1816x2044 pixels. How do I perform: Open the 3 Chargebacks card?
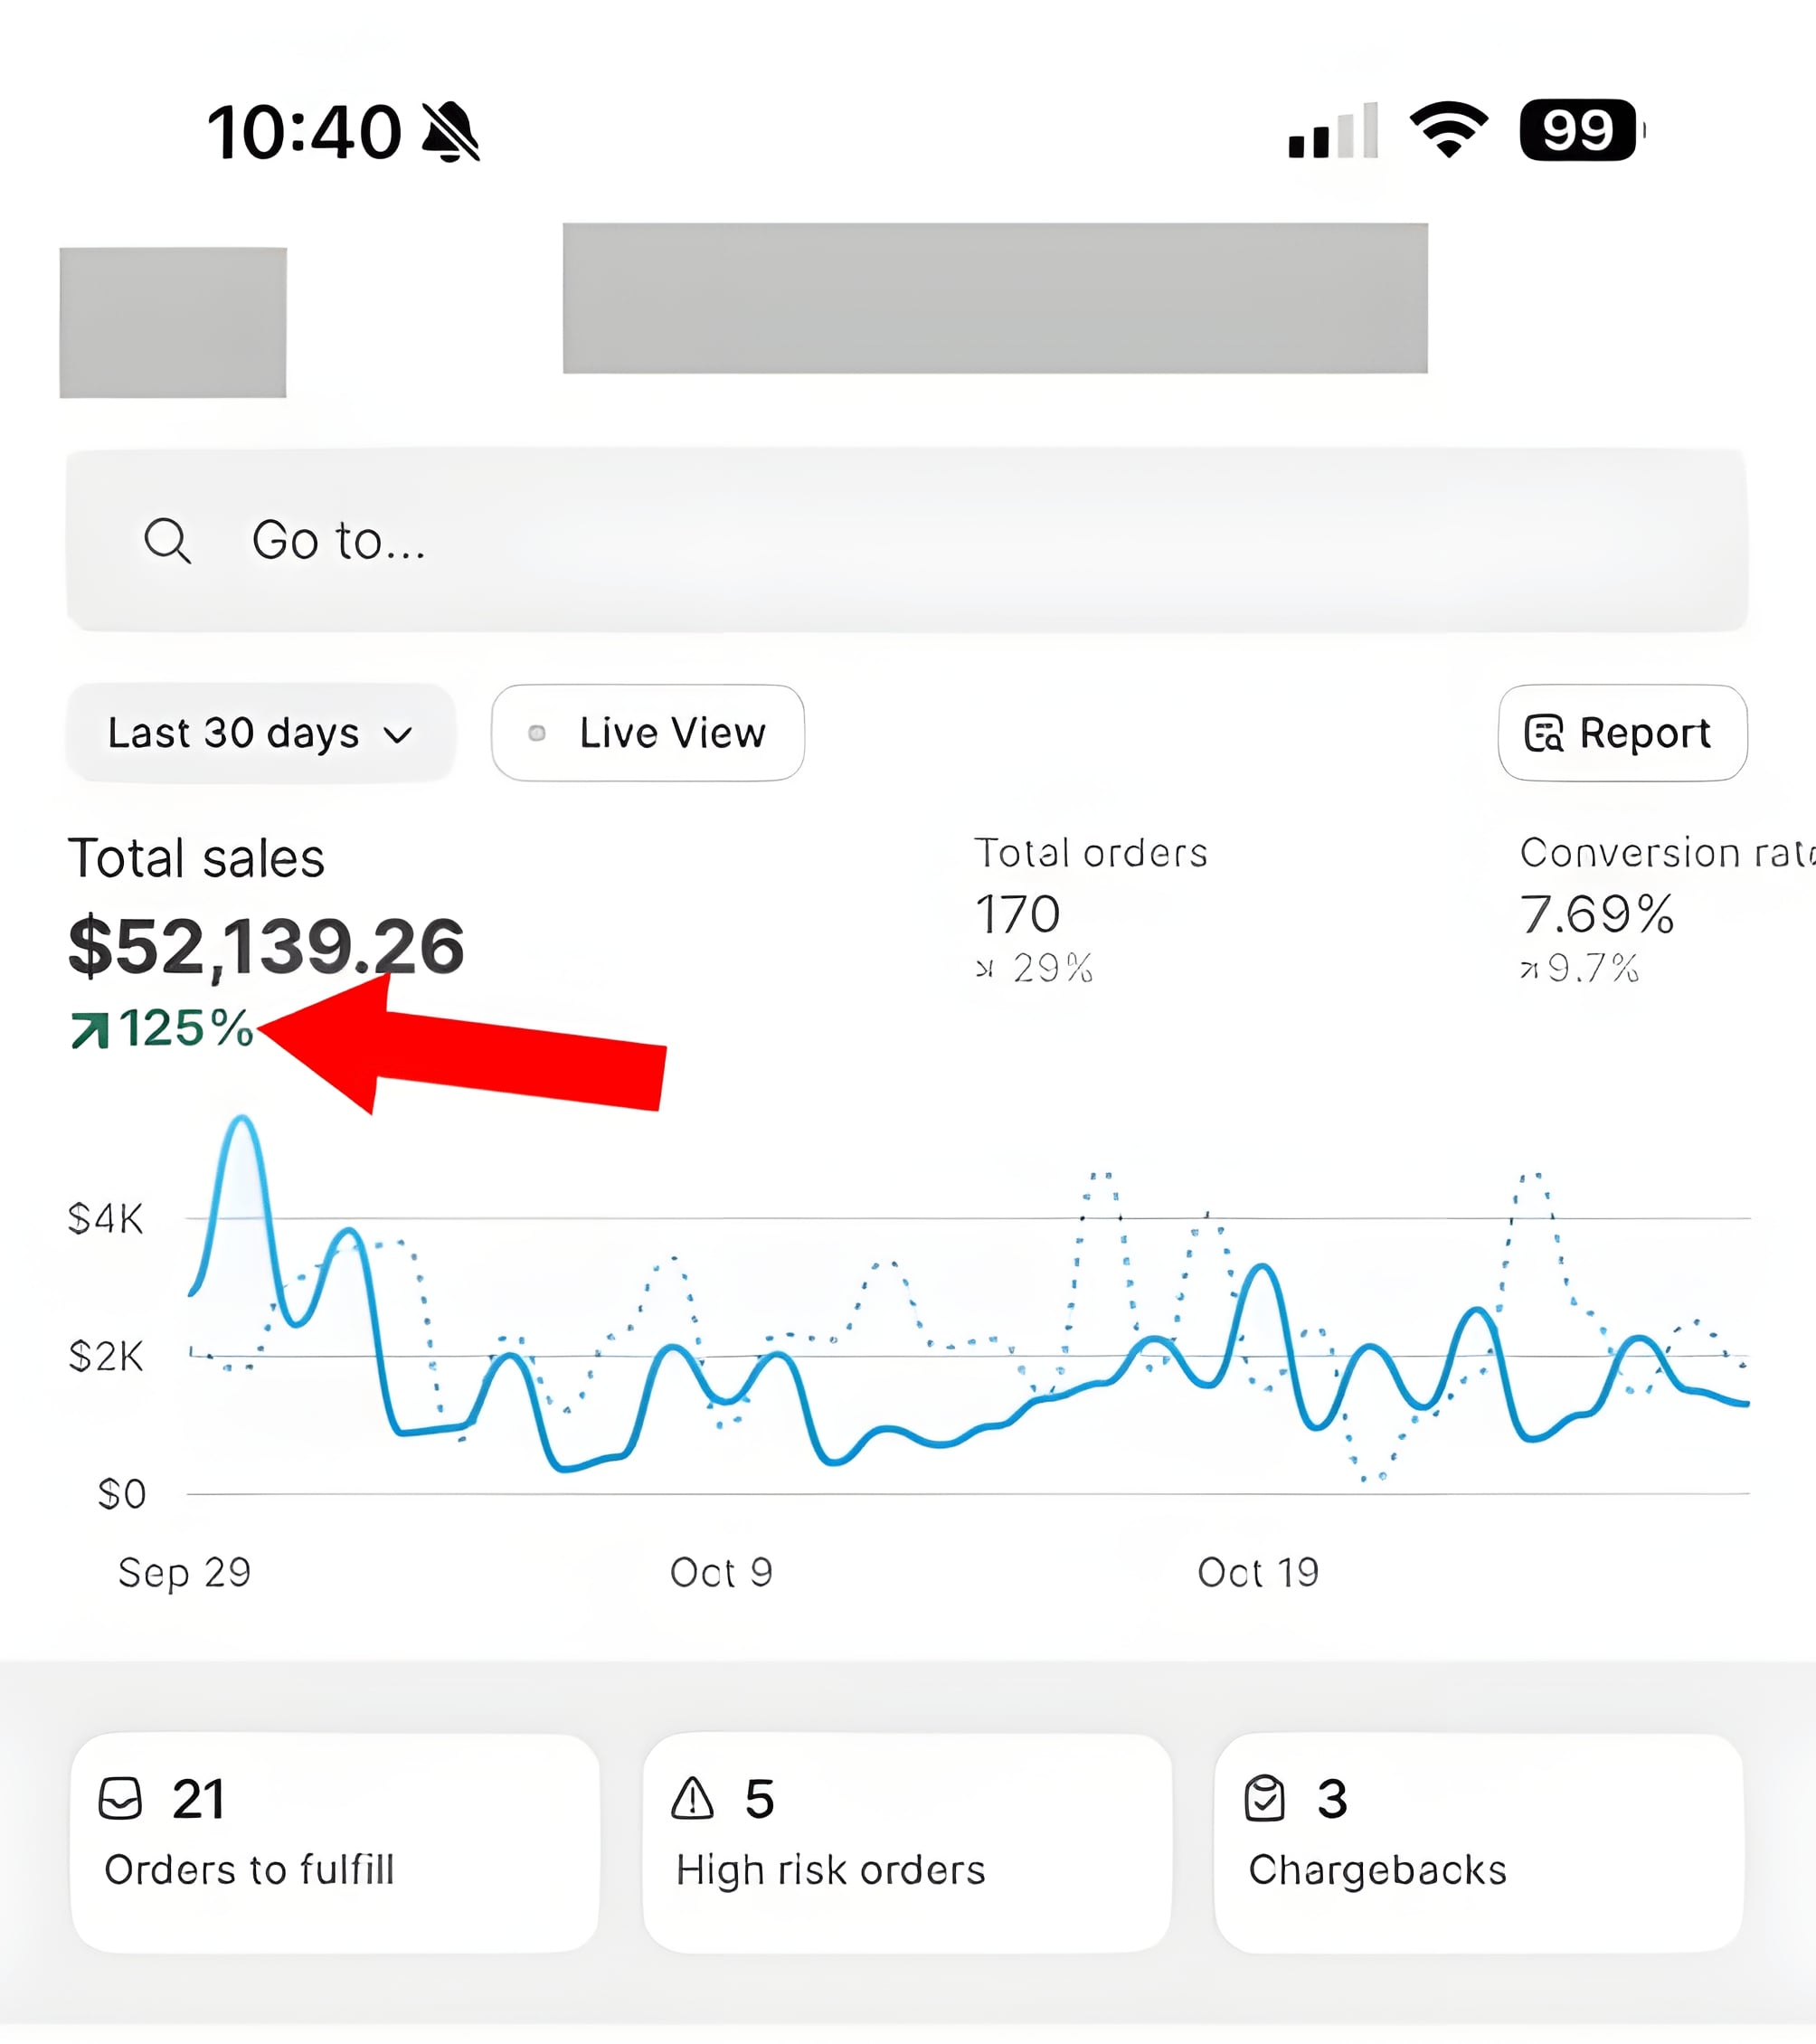(1478, 1842)
